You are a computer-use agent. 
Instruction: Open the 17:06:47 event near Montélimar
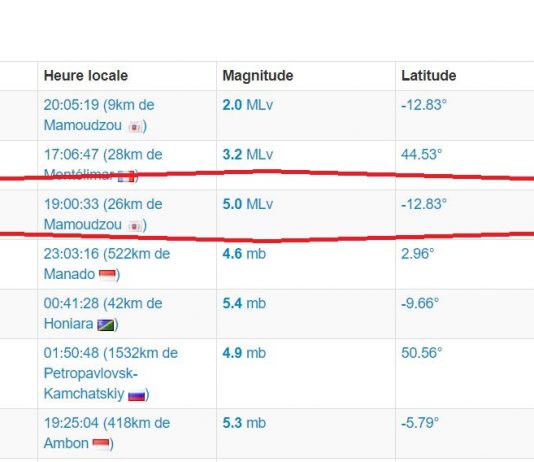(x=103, y=165)
